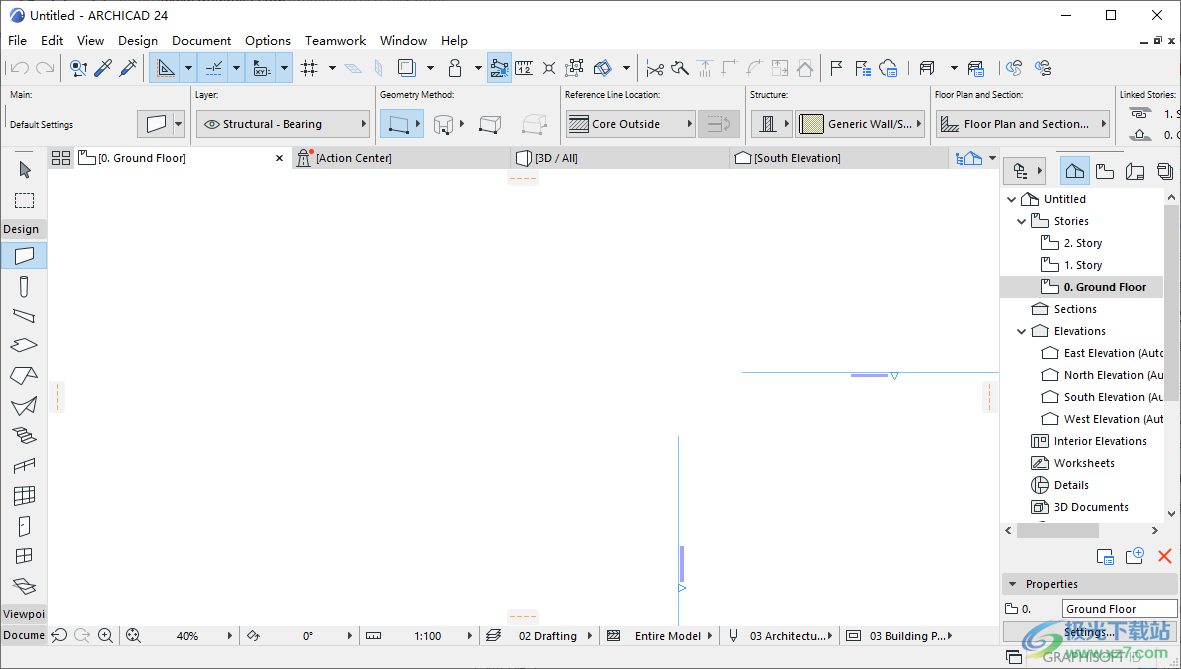Select the Worksheets item in navigator

click(1084, 463)
